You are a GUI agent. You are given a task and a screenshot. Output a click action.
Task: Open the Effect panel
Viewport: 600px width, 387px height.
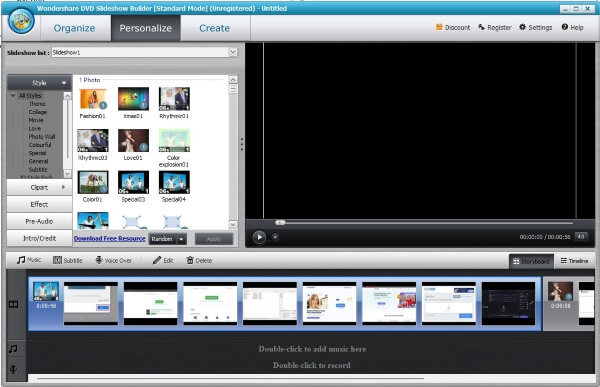pos(39,204)
